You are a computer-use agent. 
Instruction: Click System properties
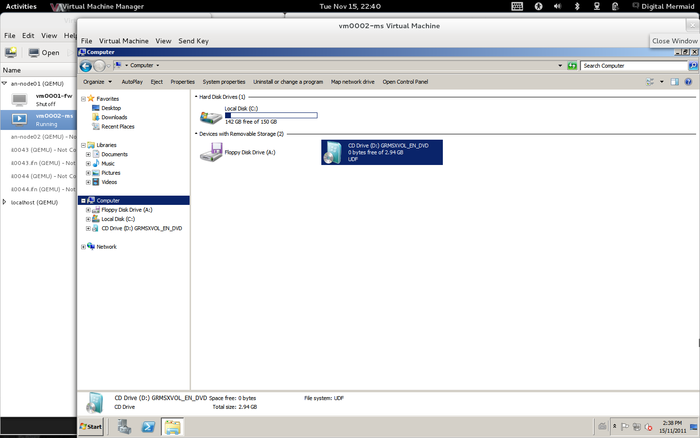[x=224, y=82]
